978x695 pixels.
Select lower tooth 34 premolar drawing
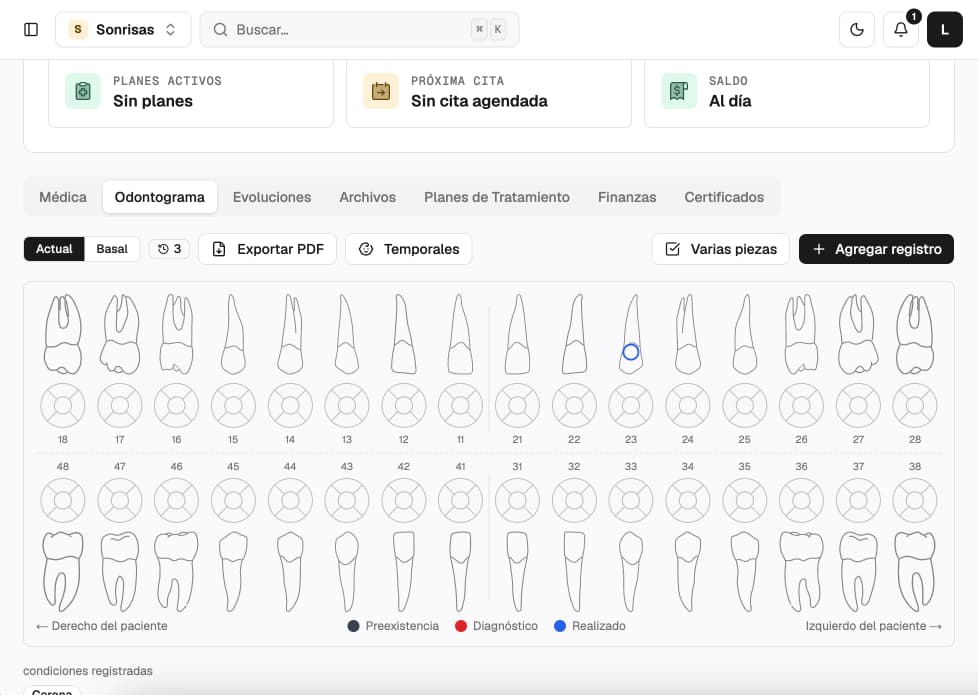pyautogui.click(x=688, y=571)
